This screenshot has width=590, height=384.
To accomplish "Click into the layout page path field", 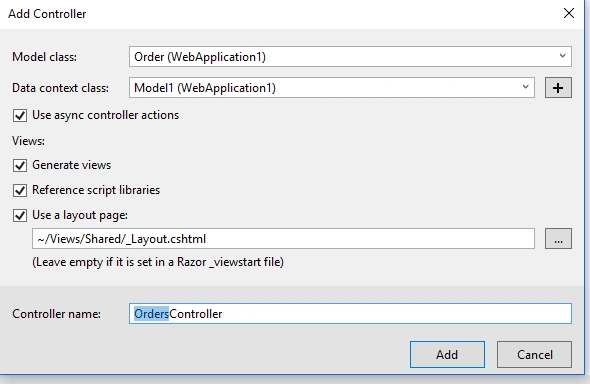I will tap(283, 238).
